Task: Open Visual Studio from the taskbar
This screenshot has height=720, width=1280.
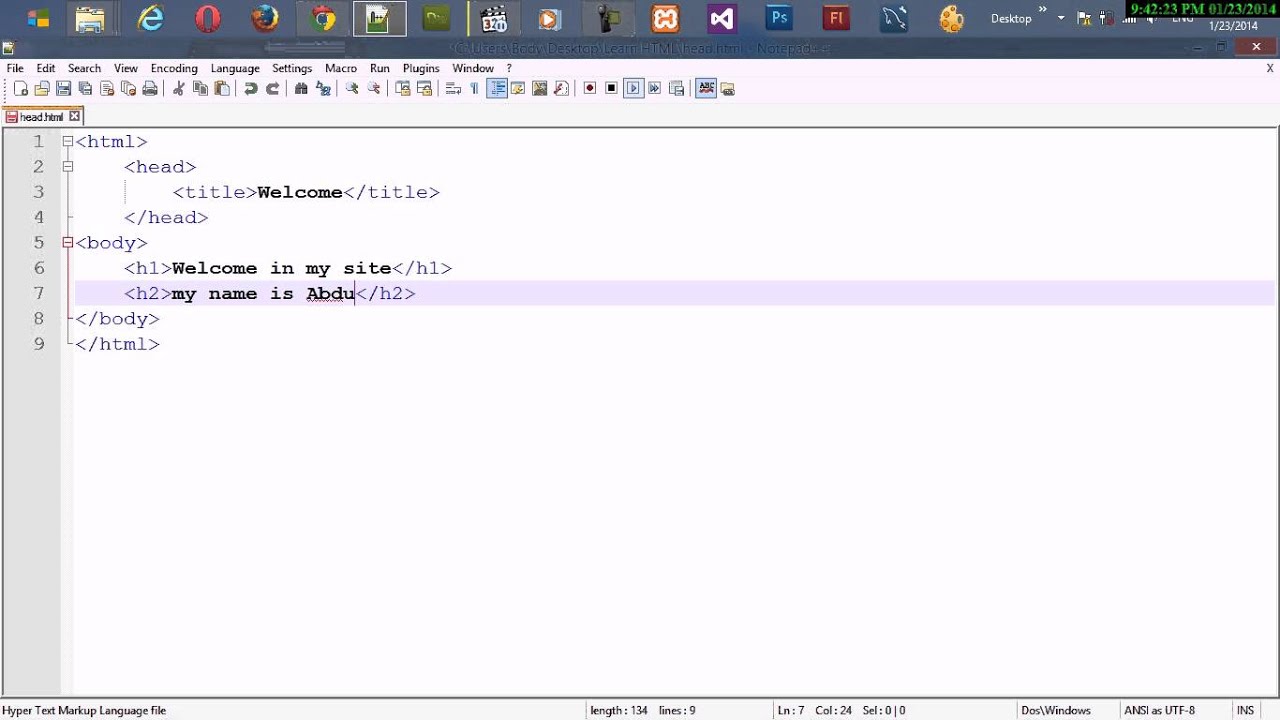Action: 721,18
